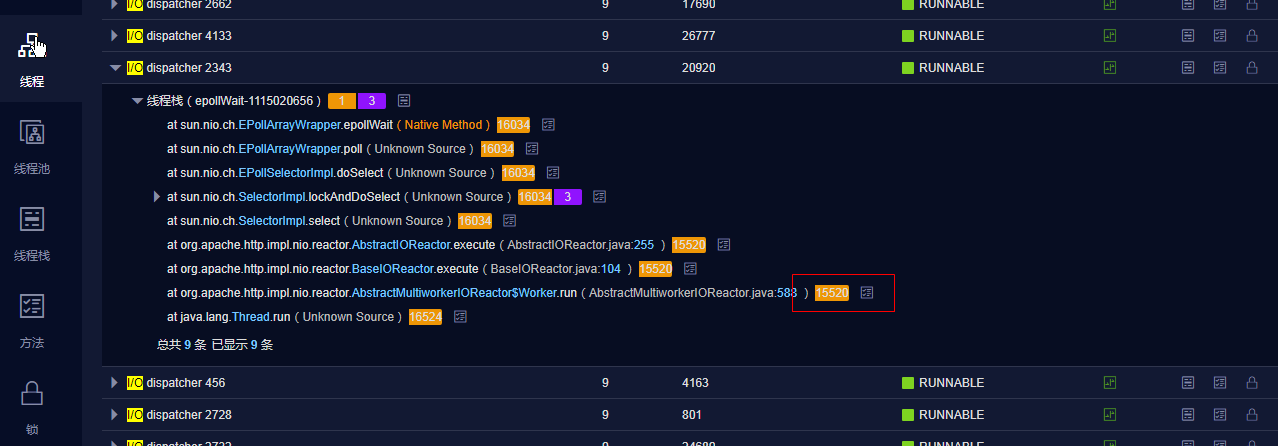1278x446 pixels.
Task: Click the detail icon on the AbstractIOReactor.execute line
Action: 724,245
